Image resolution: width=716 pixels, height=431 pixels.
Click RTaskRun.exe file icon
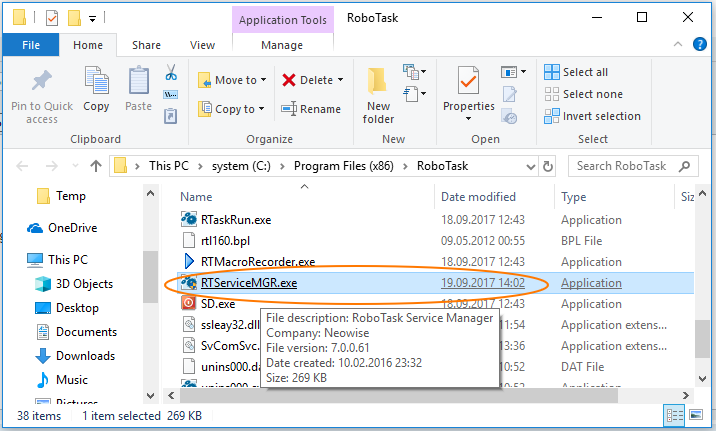click(x=189, y=219)
